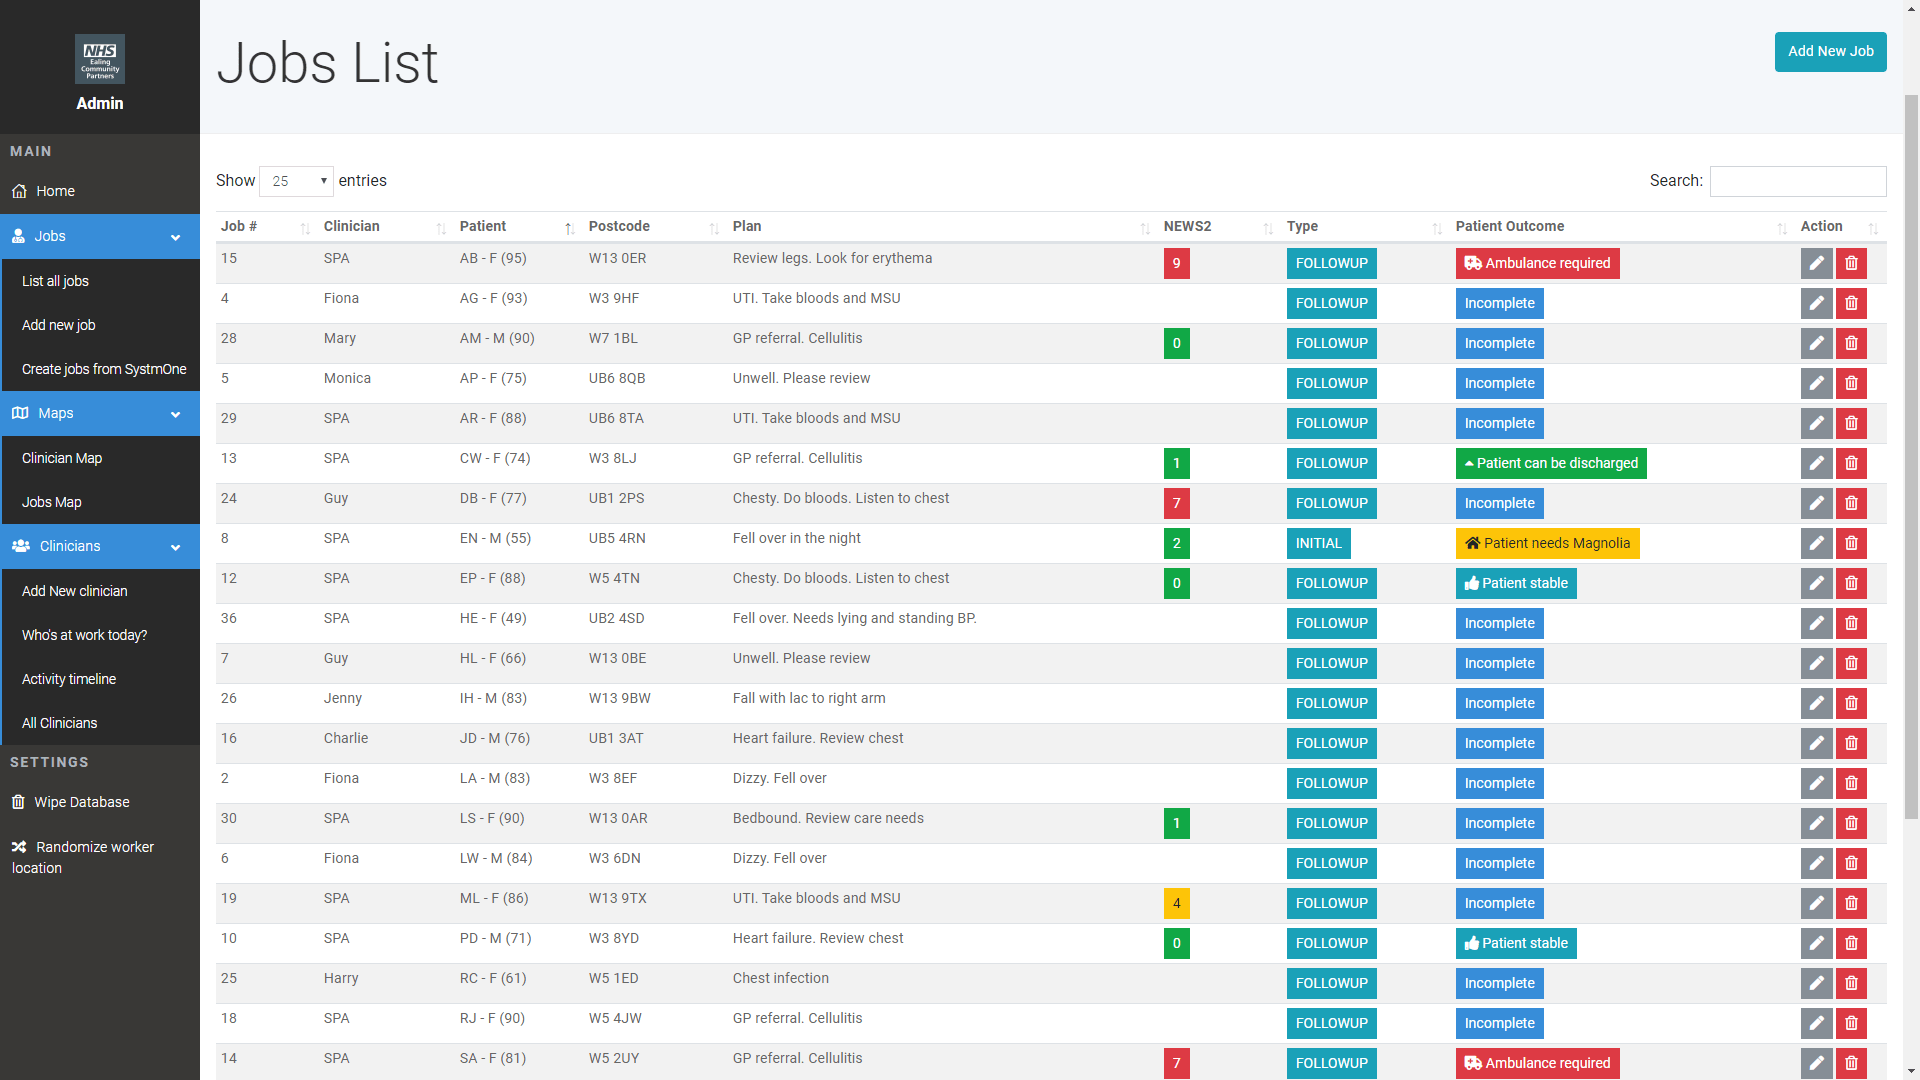Click the Add New Job button
This screenshot has height=1080, width=1920.
(x=1830, y=52)
